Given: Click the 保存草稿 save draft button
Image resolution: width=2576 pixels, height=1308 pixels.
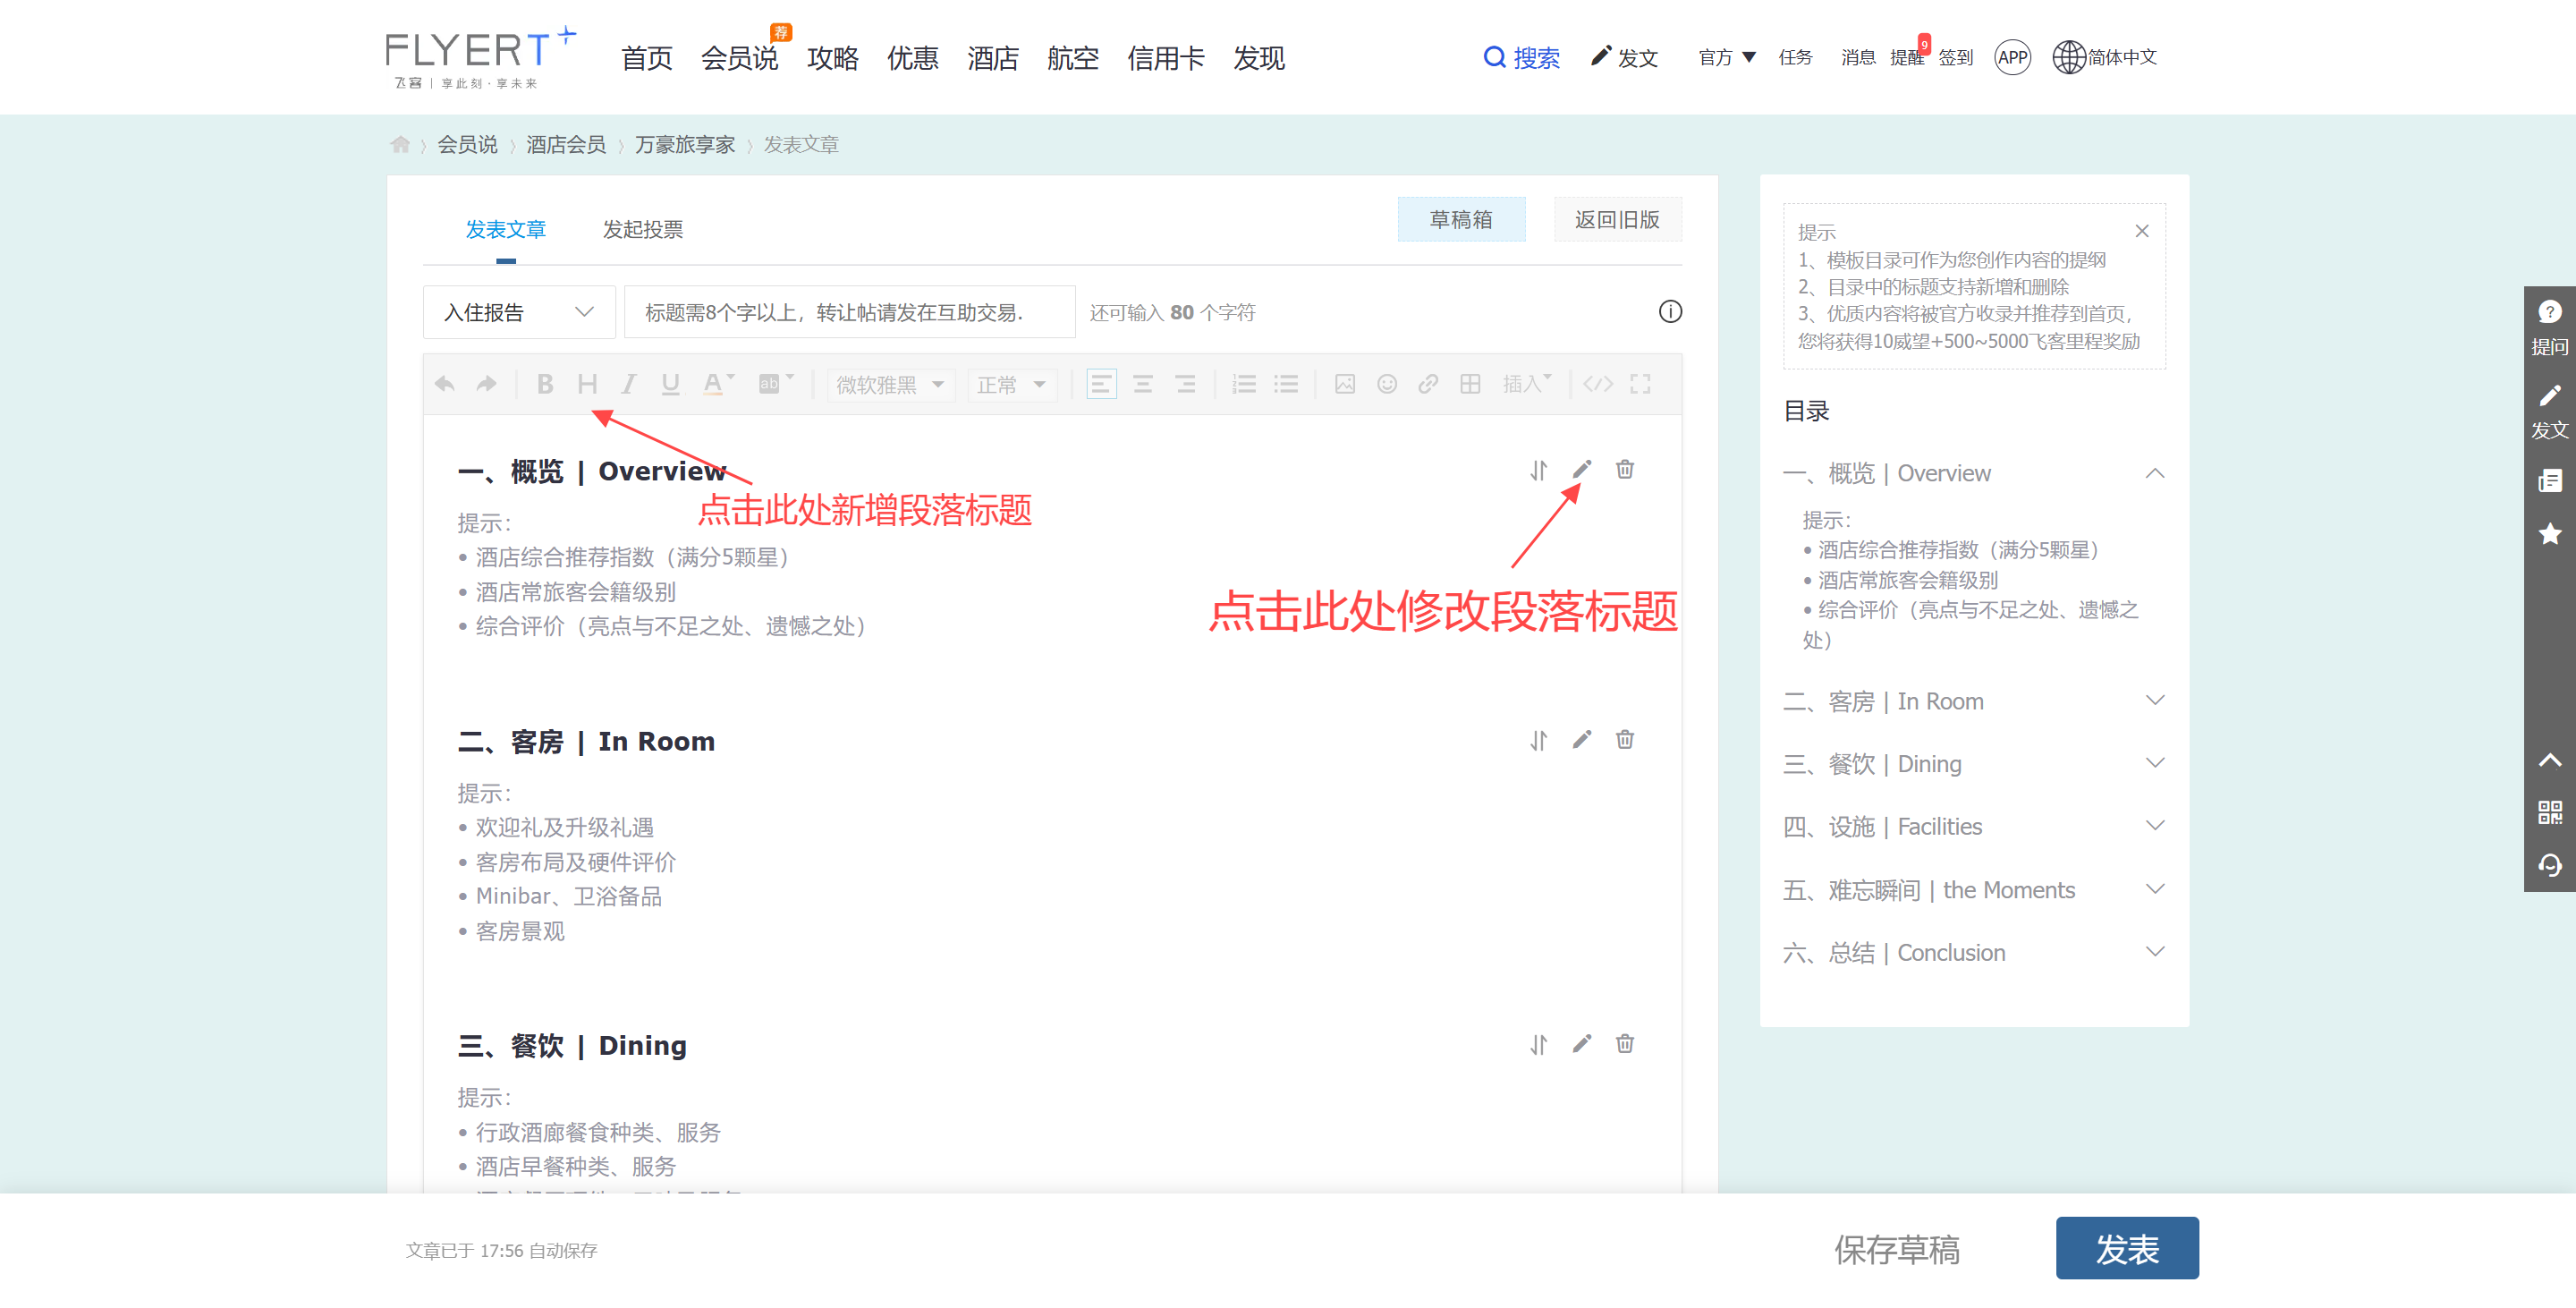Looking at the screenshot, I should [1897, 1249].
